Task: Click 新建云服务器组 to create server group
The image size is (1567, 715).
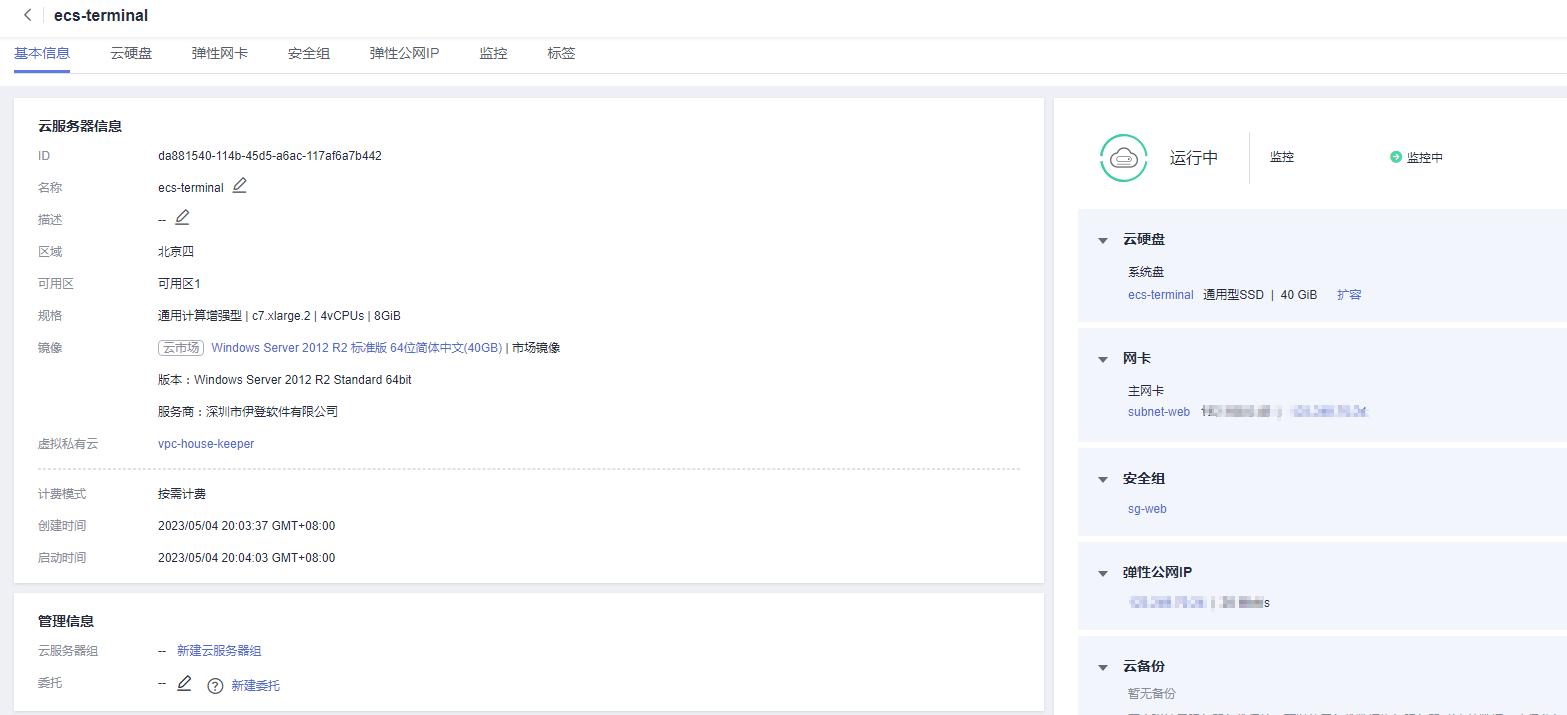Action: coord(219,650)
